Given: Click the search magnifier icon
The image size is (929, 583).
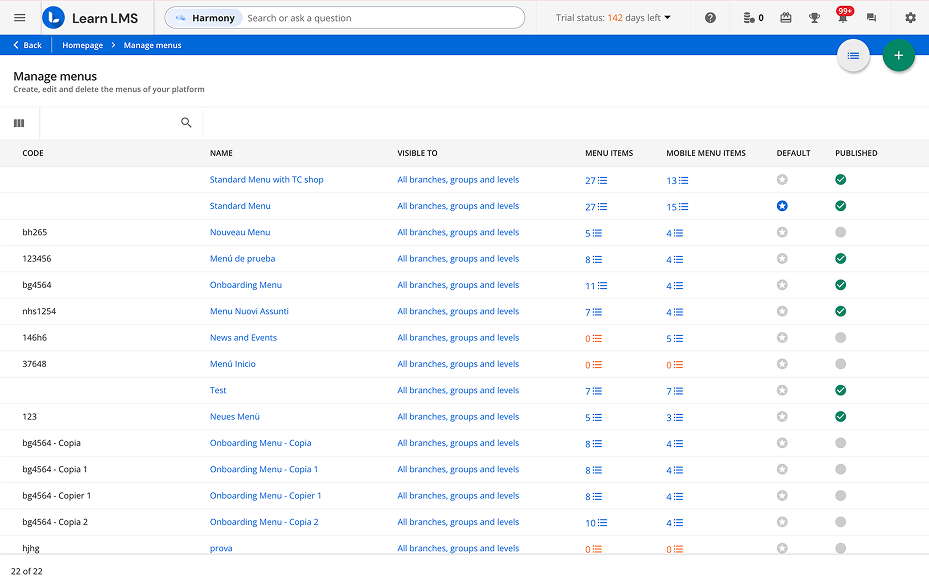Looking at the screenshot, I should tap(186, 123).
